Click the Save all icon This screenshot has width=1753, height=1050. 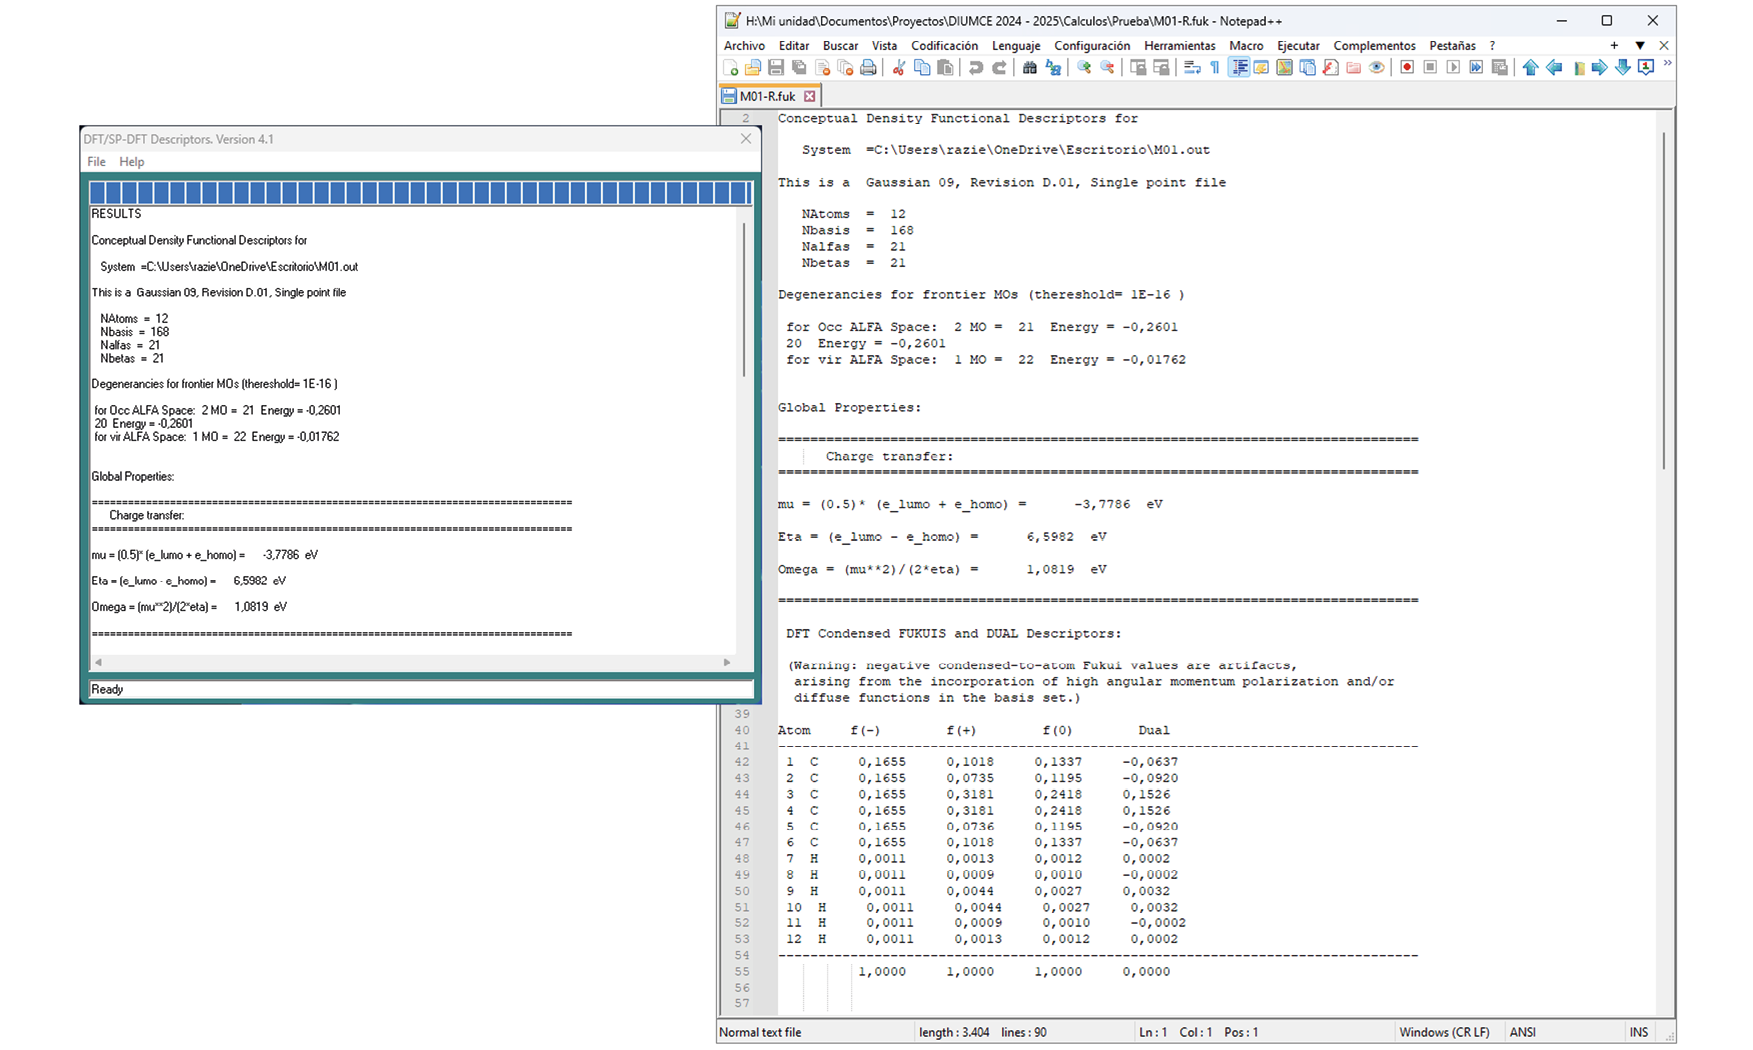coord(799,68)
